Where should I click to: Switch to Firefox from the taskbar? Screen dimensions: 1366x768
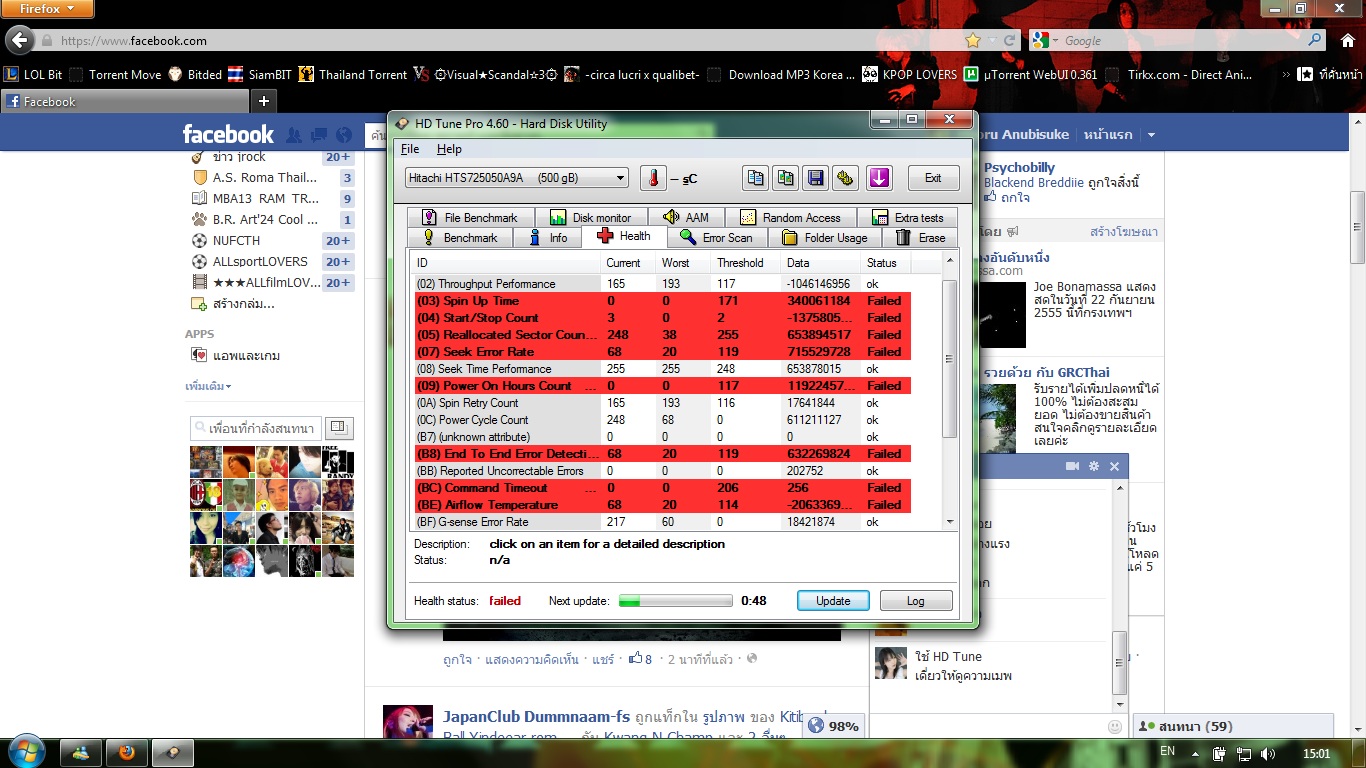[x=126, y=753]
